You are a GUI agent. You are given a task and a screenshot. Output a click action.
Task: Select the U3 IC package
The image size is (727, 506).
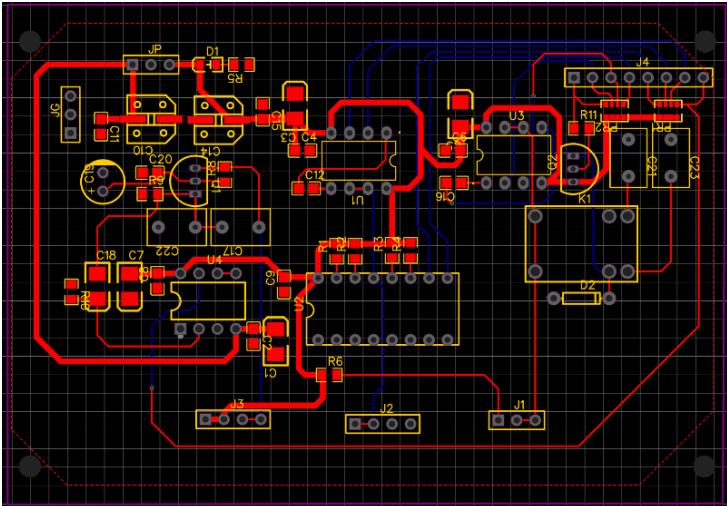pos(514,155)
